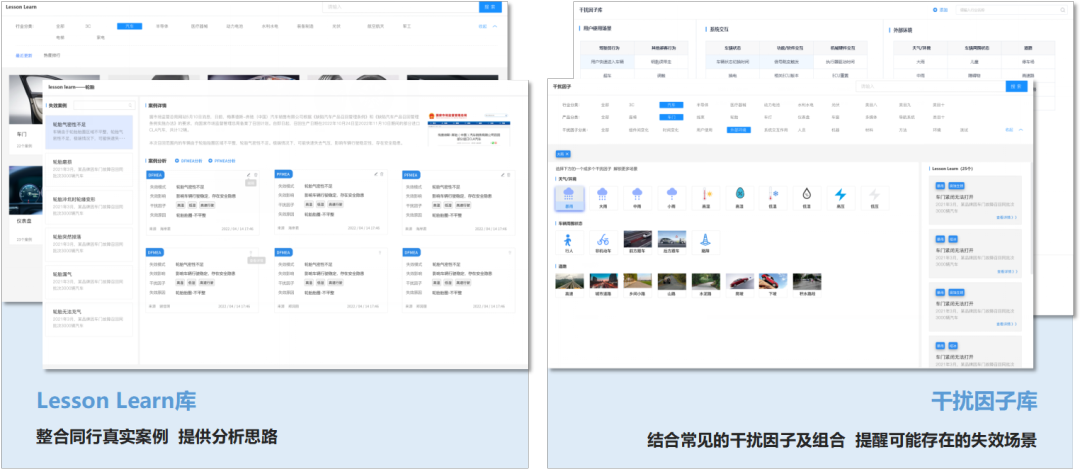Click delete icon on first DFMEA card
Viewport: 1080px width, 469px height.
(256, 174)
